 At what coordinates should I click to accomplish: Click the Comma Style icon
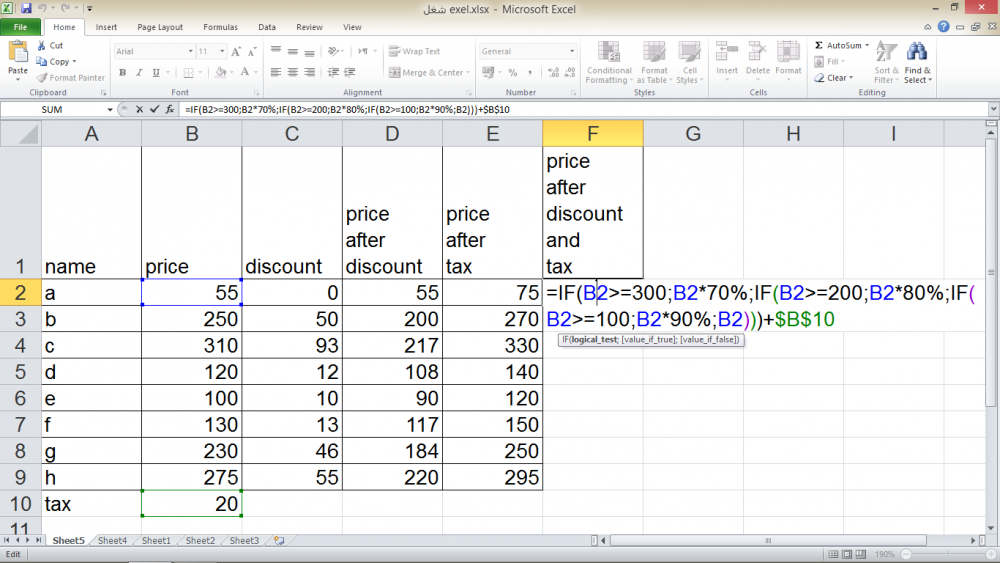(x=529, y=73)
